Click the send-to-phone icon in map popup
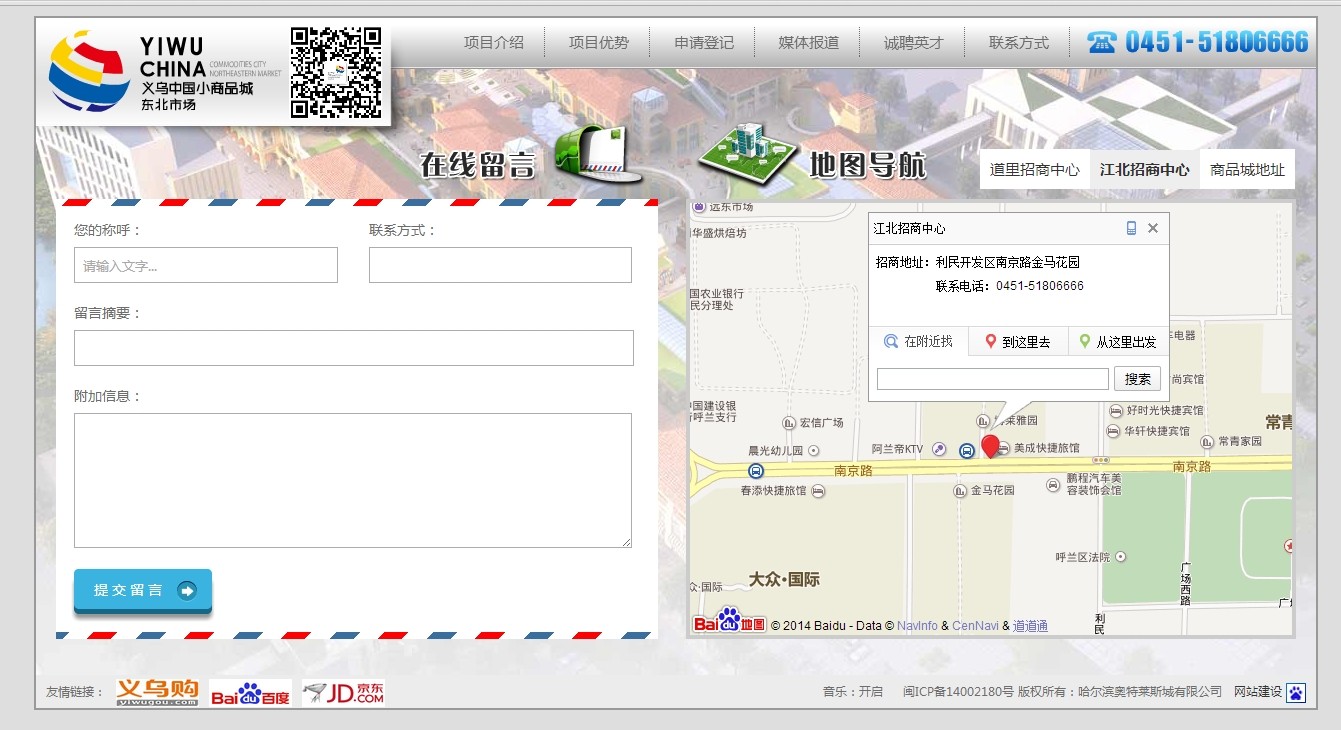This screenshot has height=730, width=1341. [x=1131, y=229]
